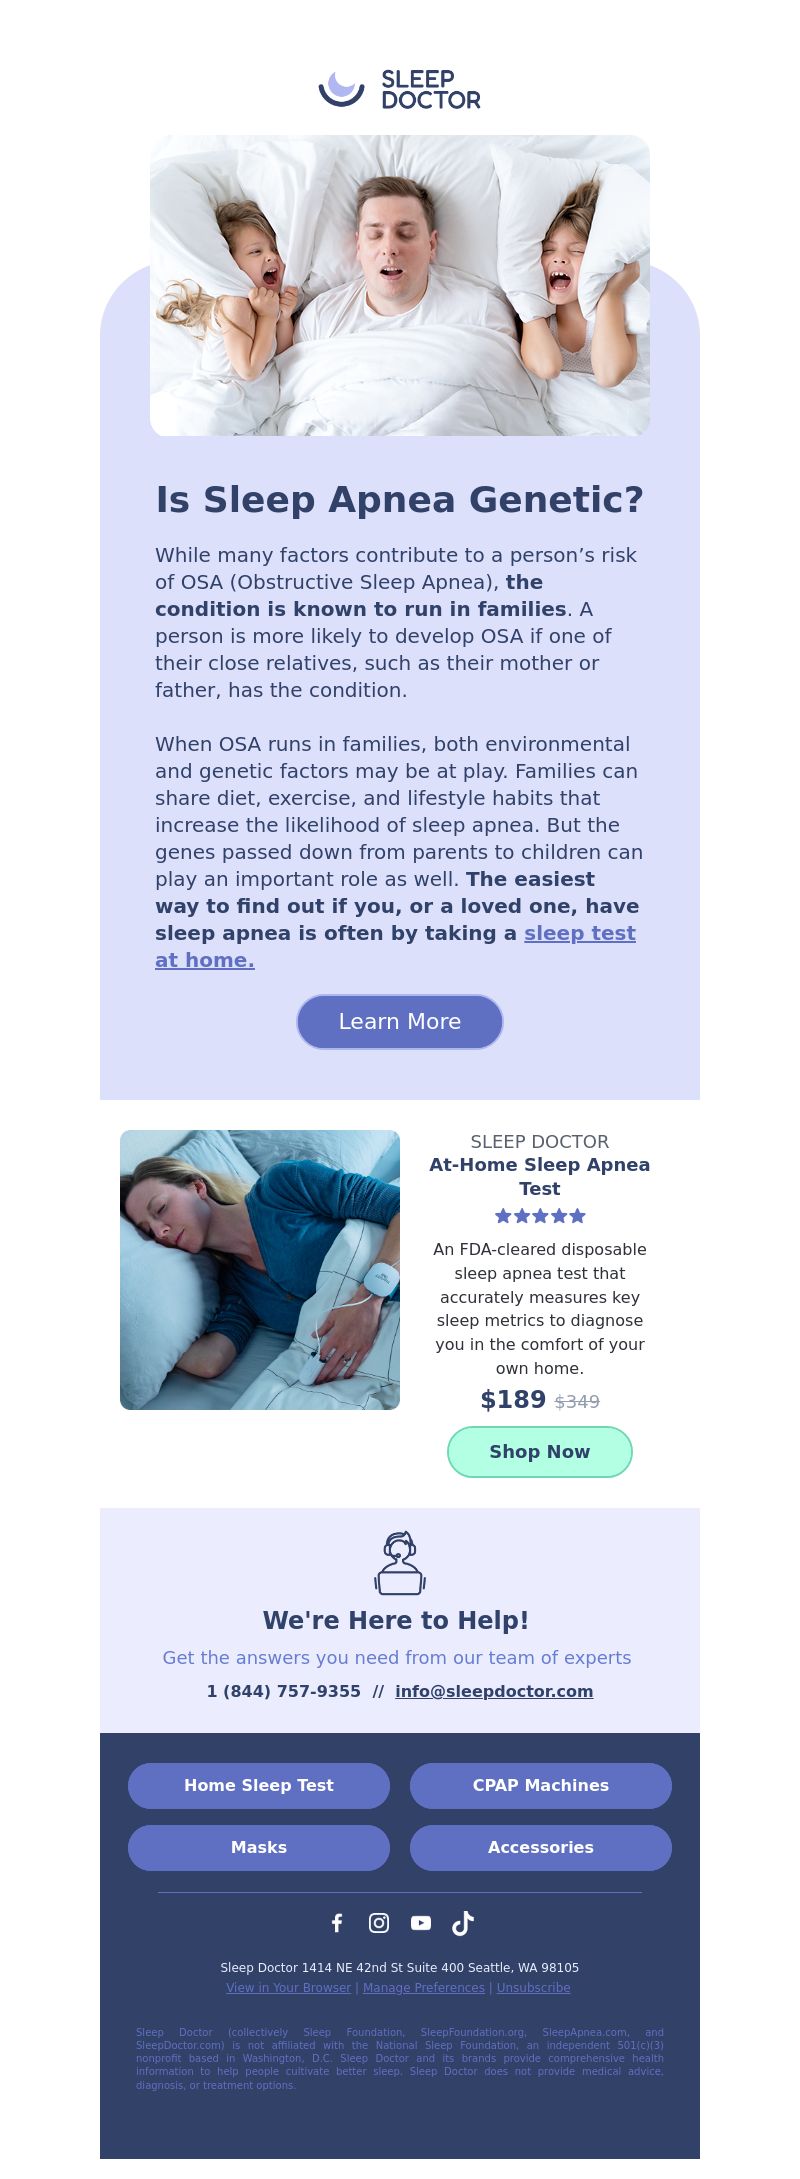Click the sleeping woman product photo
The image size is (800, 2179).
260,1270
